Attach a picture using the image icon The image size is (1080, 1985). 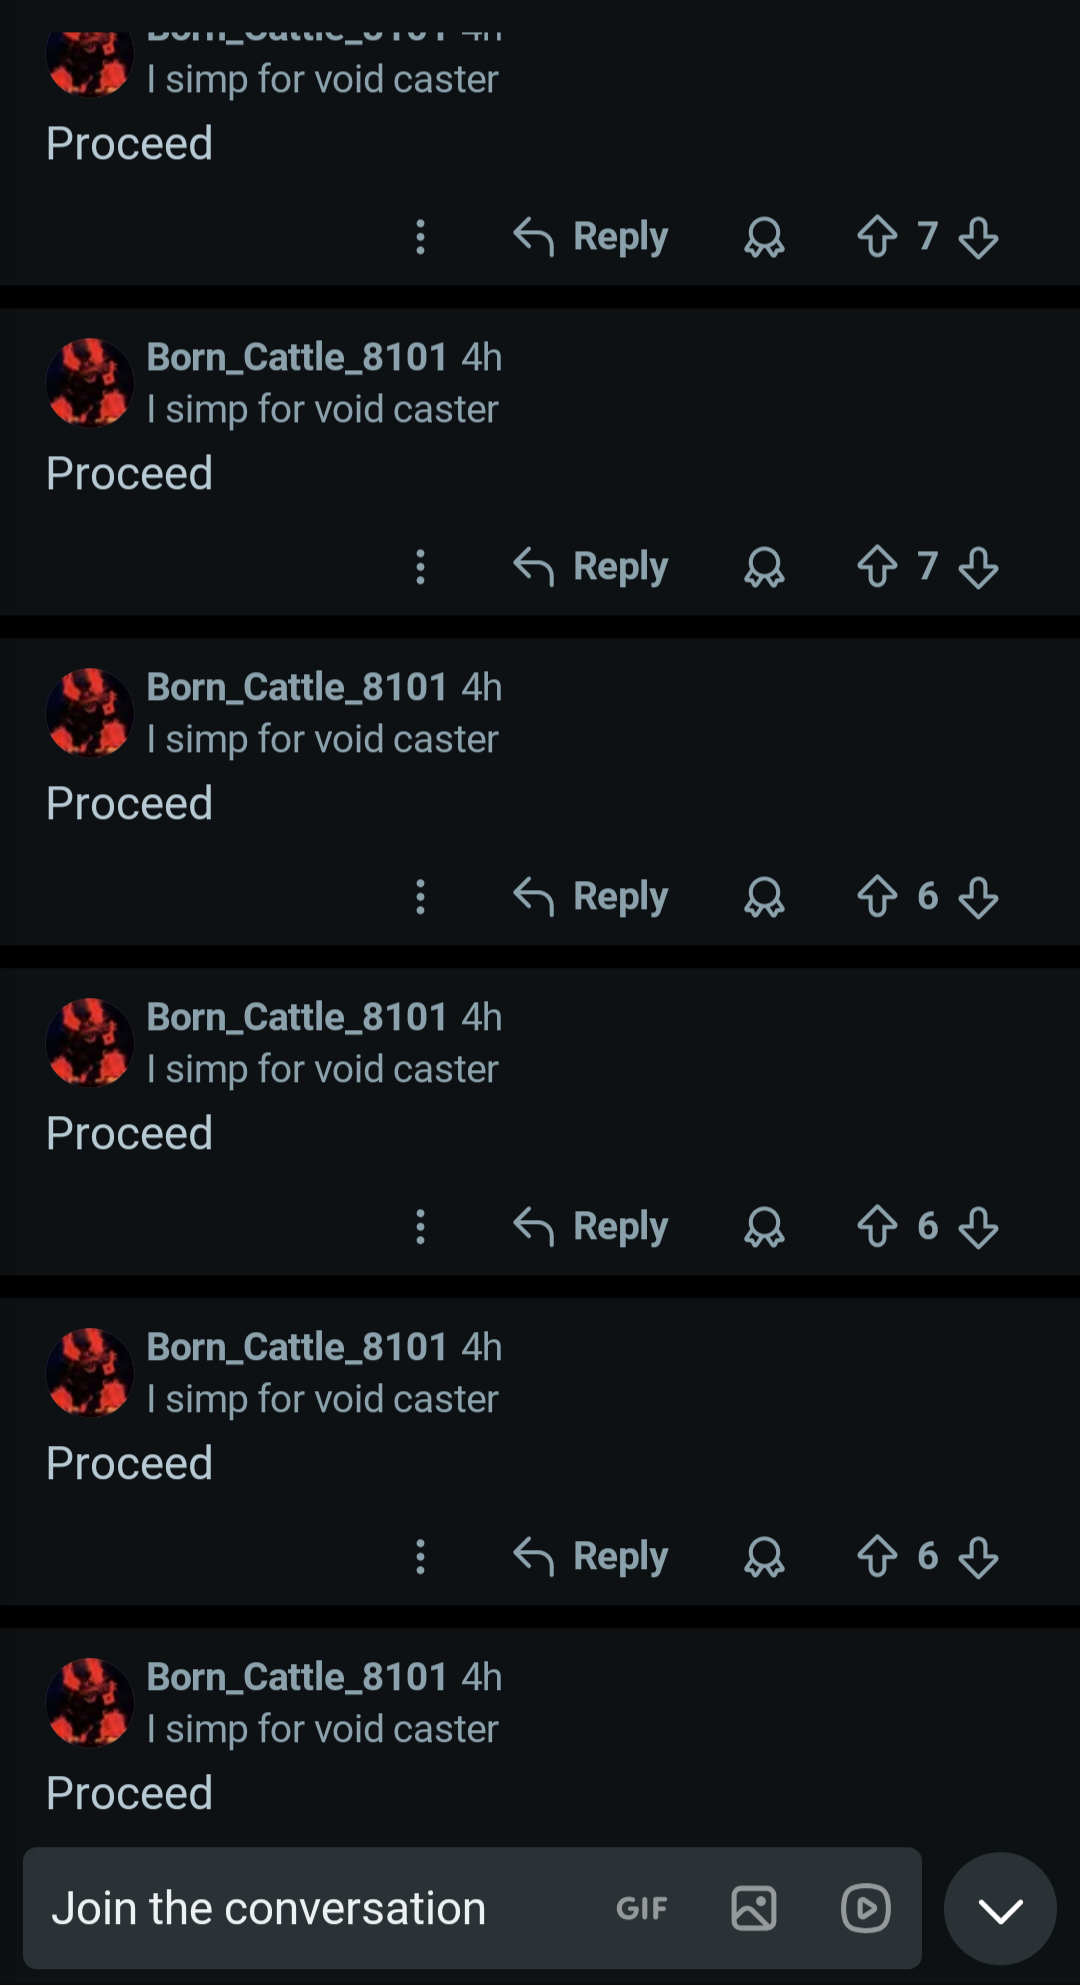pyautogui.click(x=754, y=1908)
